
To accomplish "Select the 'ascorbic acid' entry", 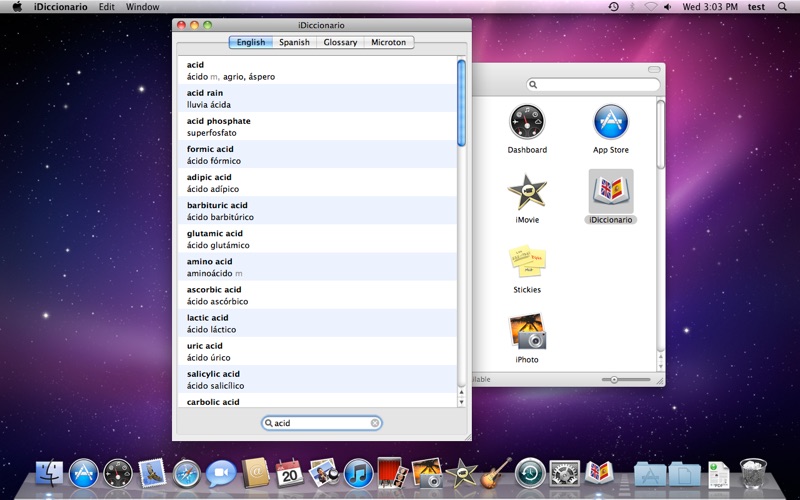I will (x=317, y=295).
